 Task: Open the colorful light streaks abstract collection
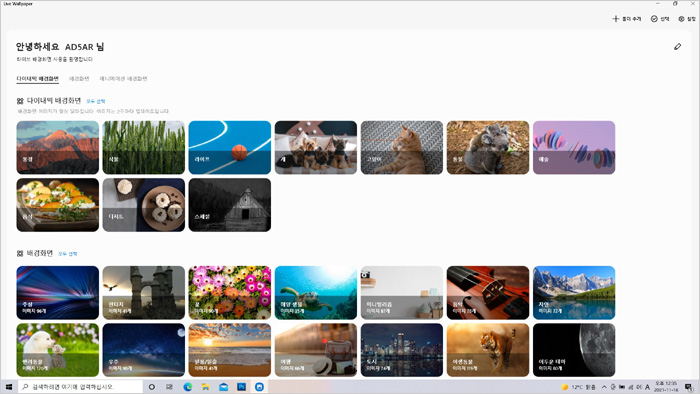pos(58,293)
